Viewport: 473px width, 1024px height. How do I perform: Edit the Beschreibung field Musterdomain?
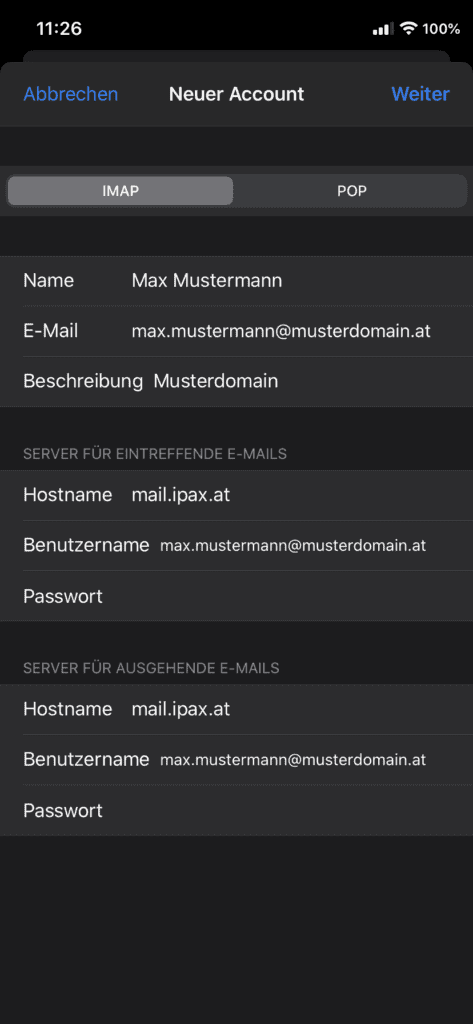(236, 381)
